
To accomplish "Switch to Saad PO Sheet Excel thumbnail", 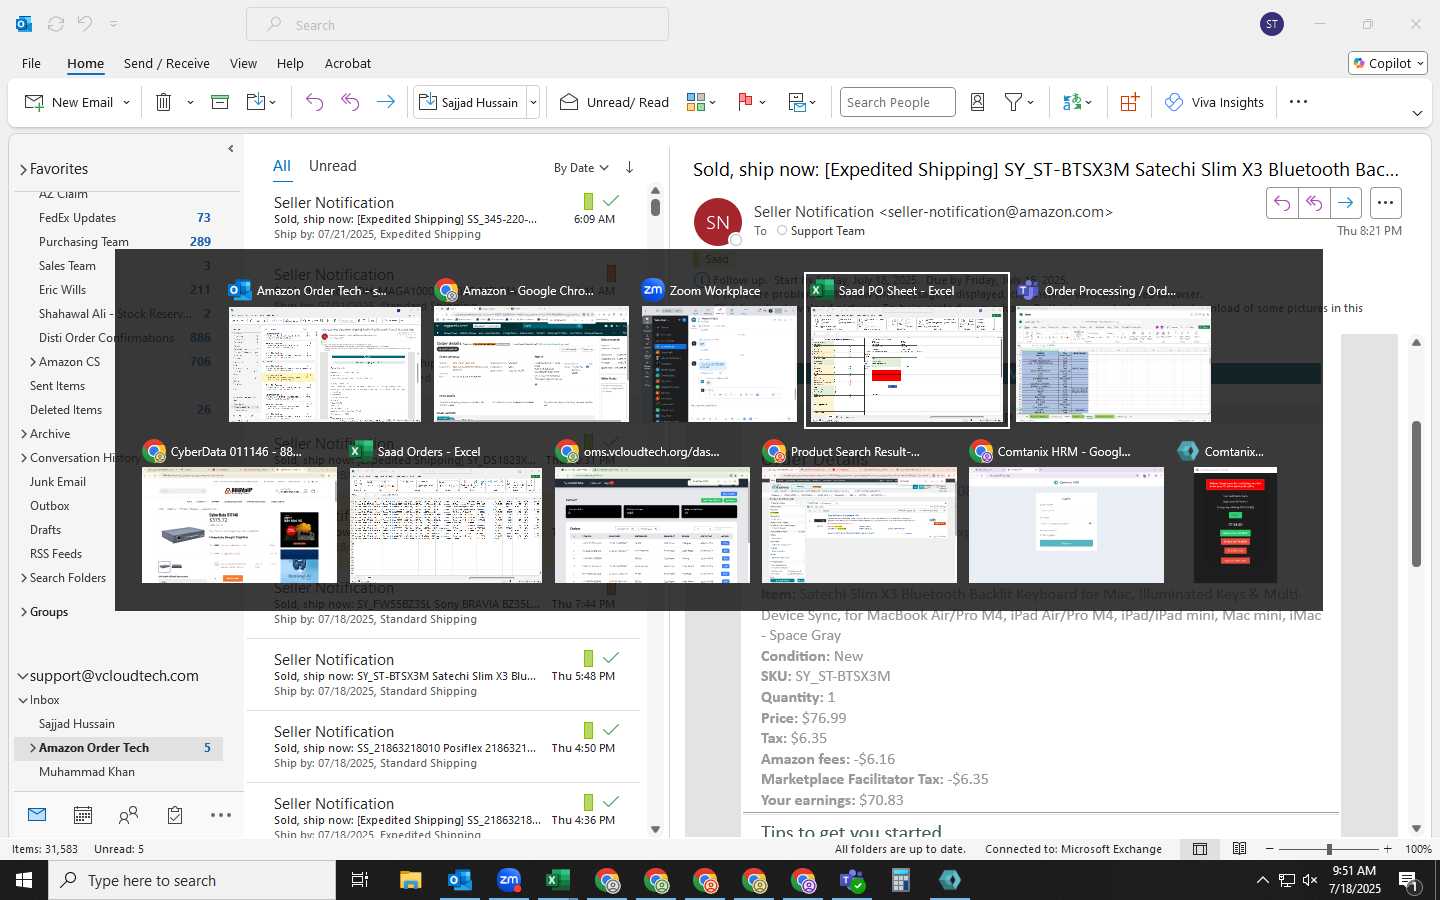I will (907, 350).
